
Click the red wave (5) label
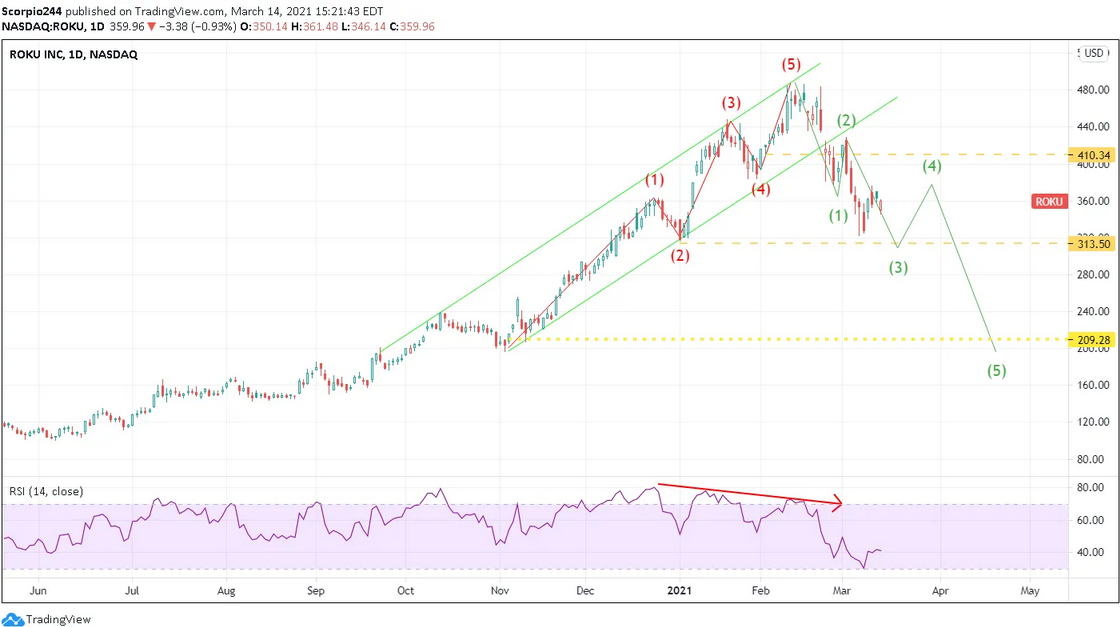click(x=791, y=64)
